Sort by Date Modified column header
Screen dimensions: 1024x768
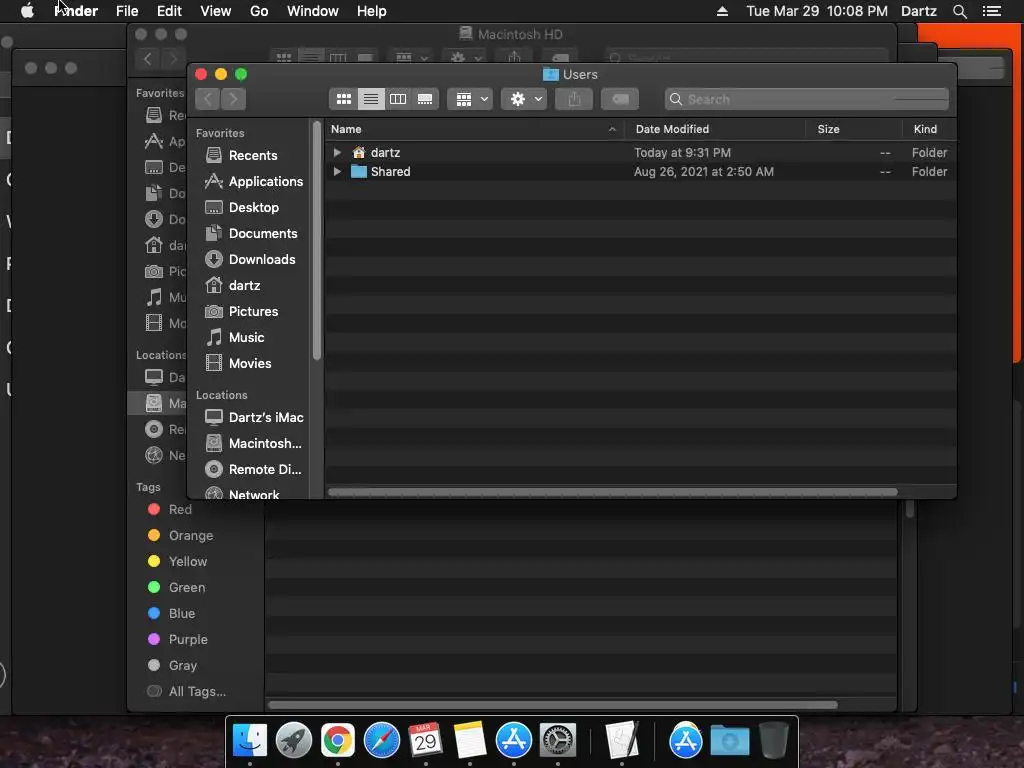714,129
